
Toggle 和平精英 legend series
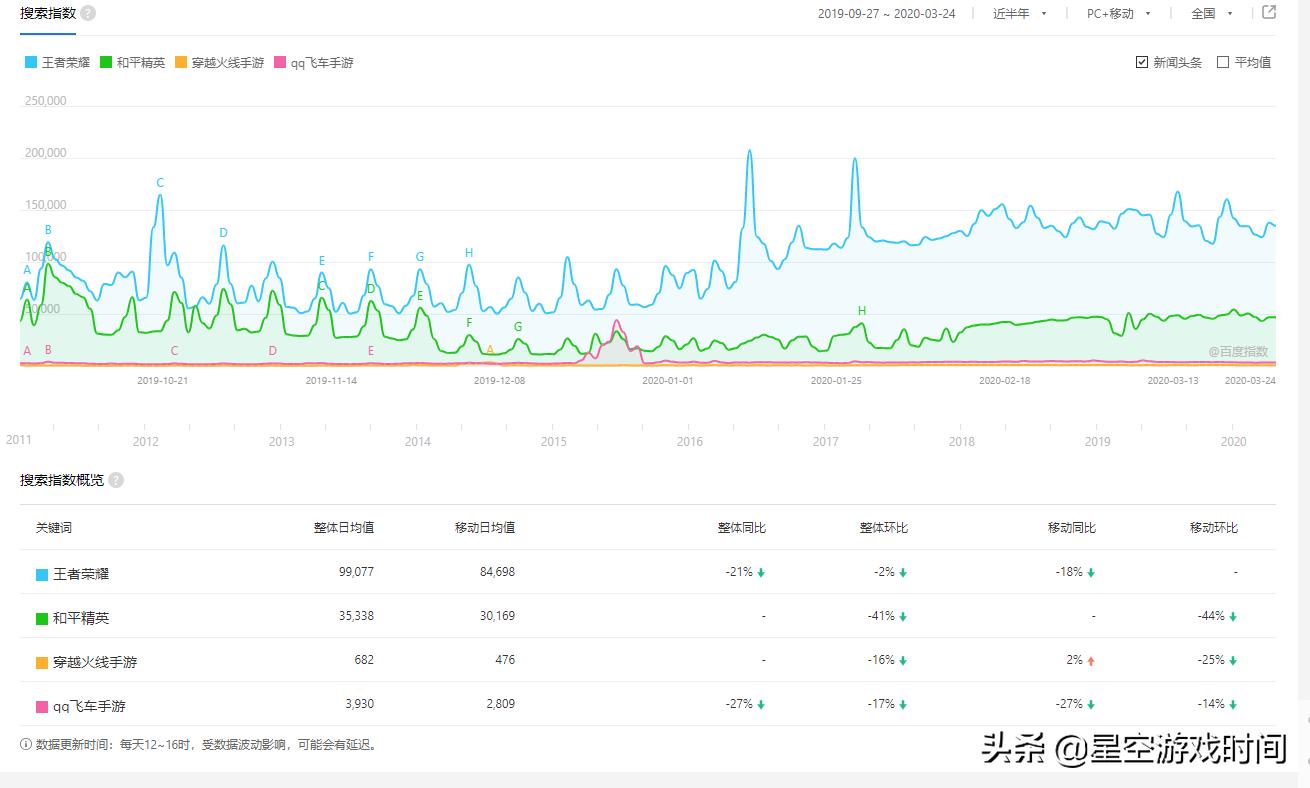coord(133,62)
